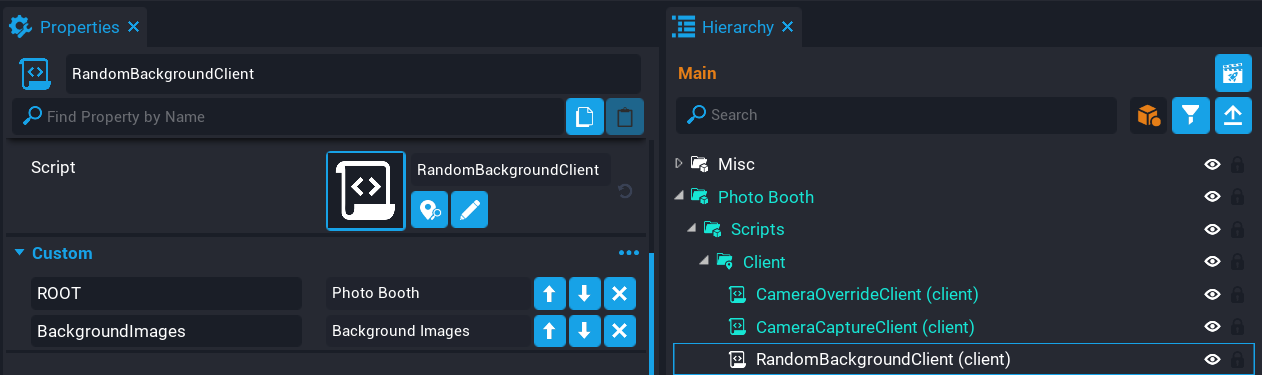Toggle visibility of CameraOverrideClient
1262x375 pixels.
[1212, 294]
